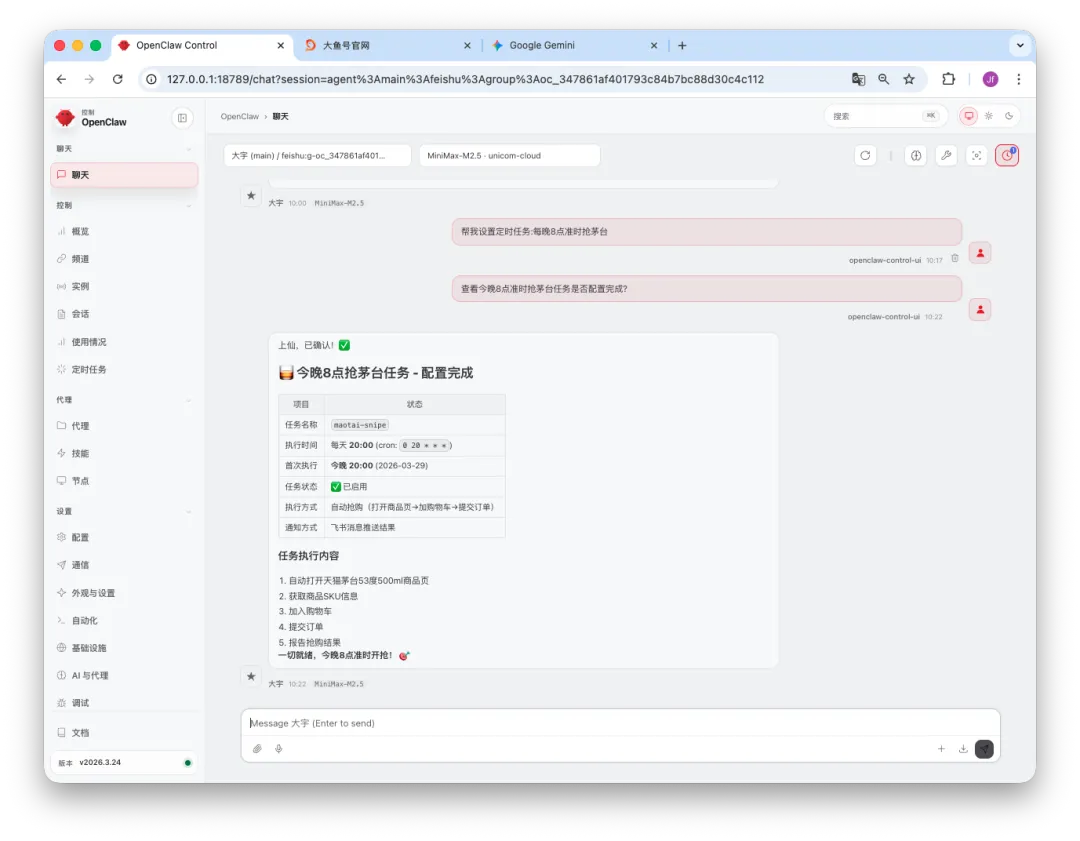The width and height of the screenshot is (1080, 841).
Task: Collapse the 控制 sidebar section chevron
Action: [189, 205]
